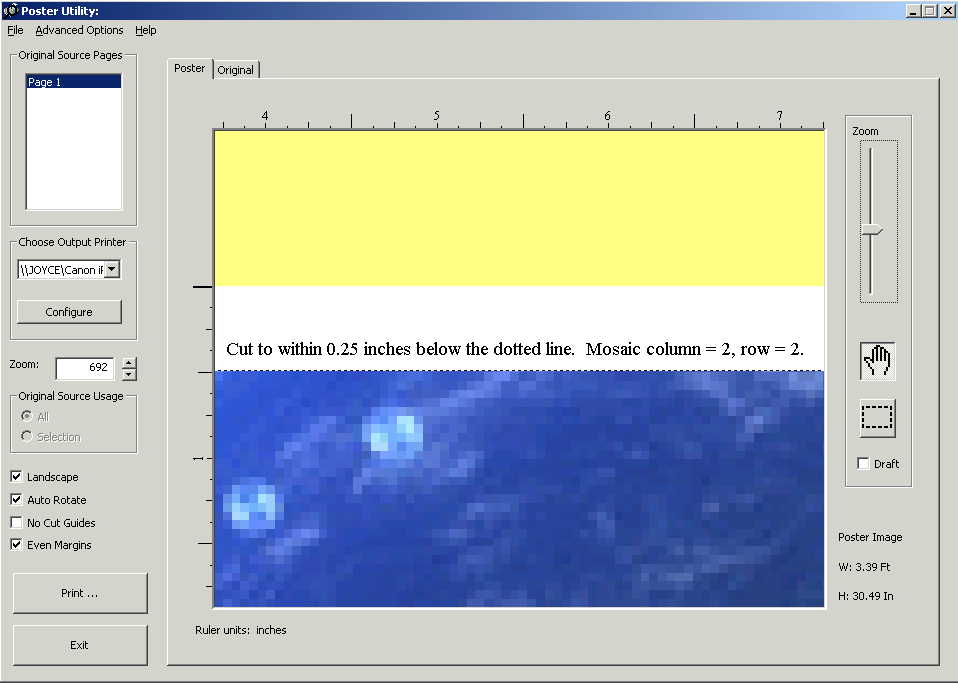Decrease zoom value with down spinner arrow
The height and width of the screenshot is (683, 958).
click(x=129, y=374)
